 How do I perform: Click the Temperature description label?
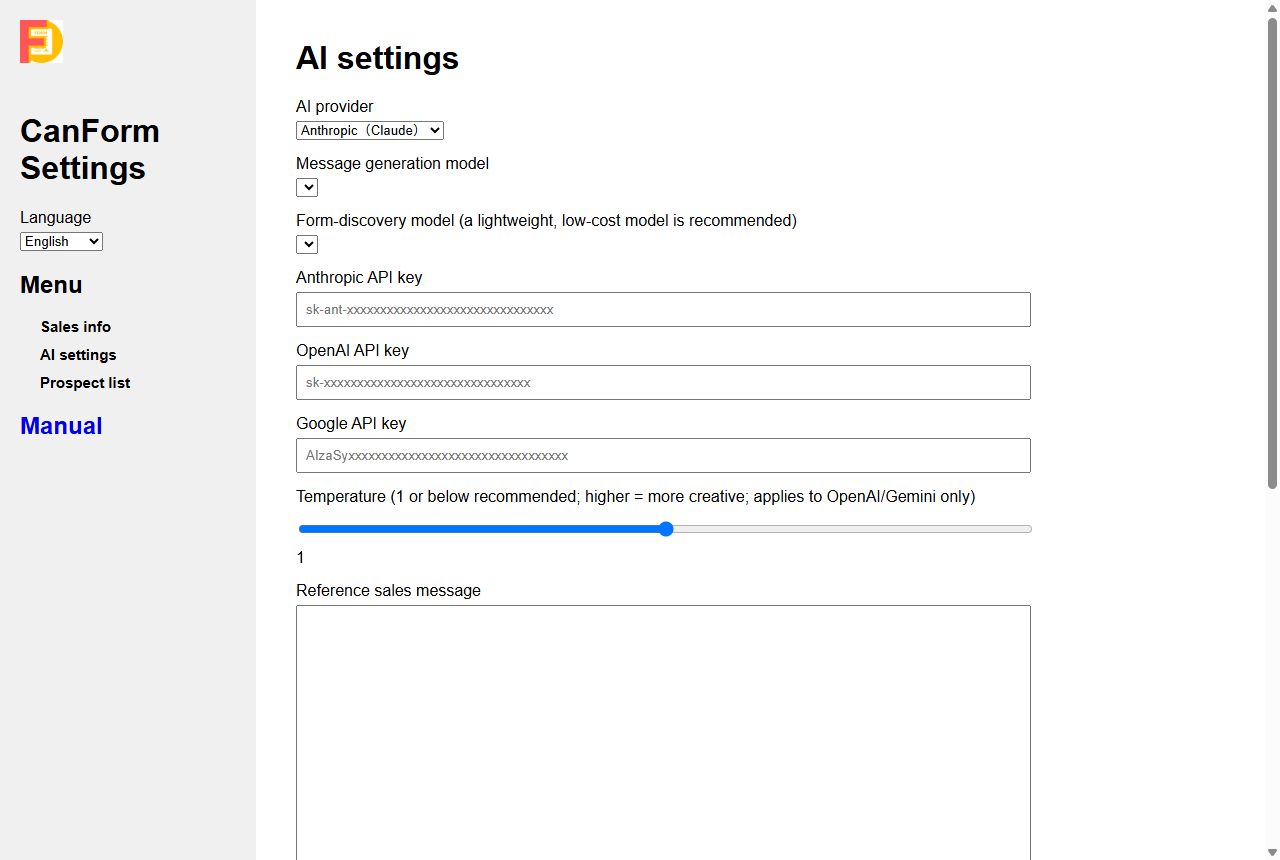tap(635, 496)
